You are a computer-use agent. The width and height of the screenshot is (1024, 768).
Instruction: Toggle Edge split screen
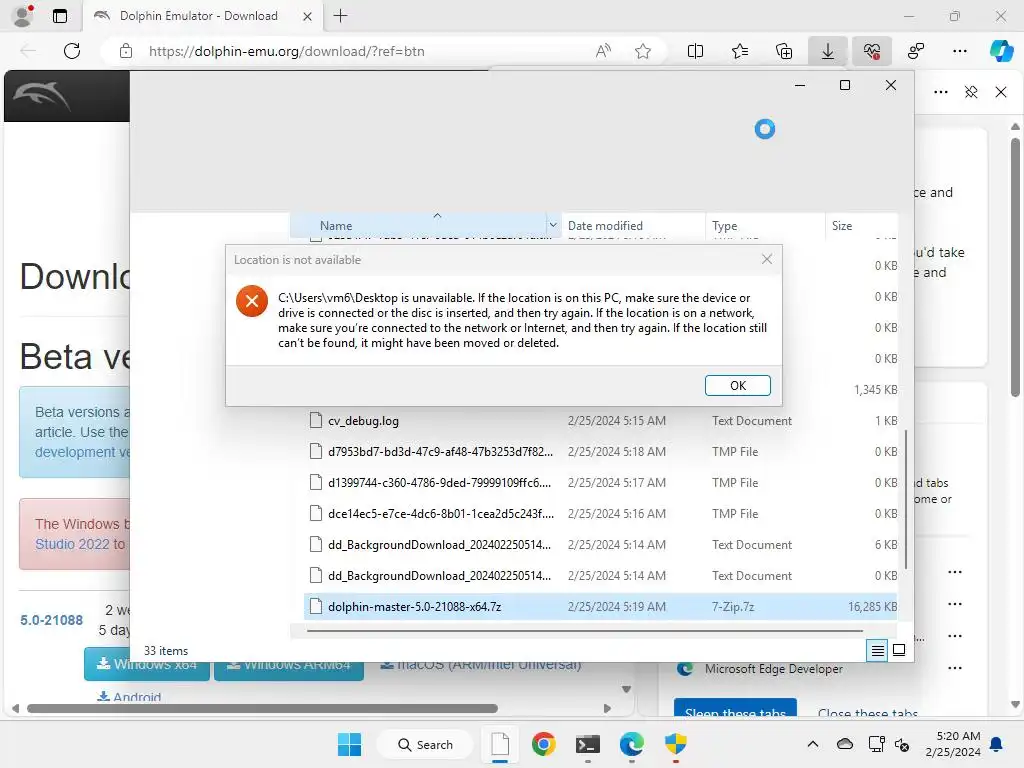coord(696,51)
